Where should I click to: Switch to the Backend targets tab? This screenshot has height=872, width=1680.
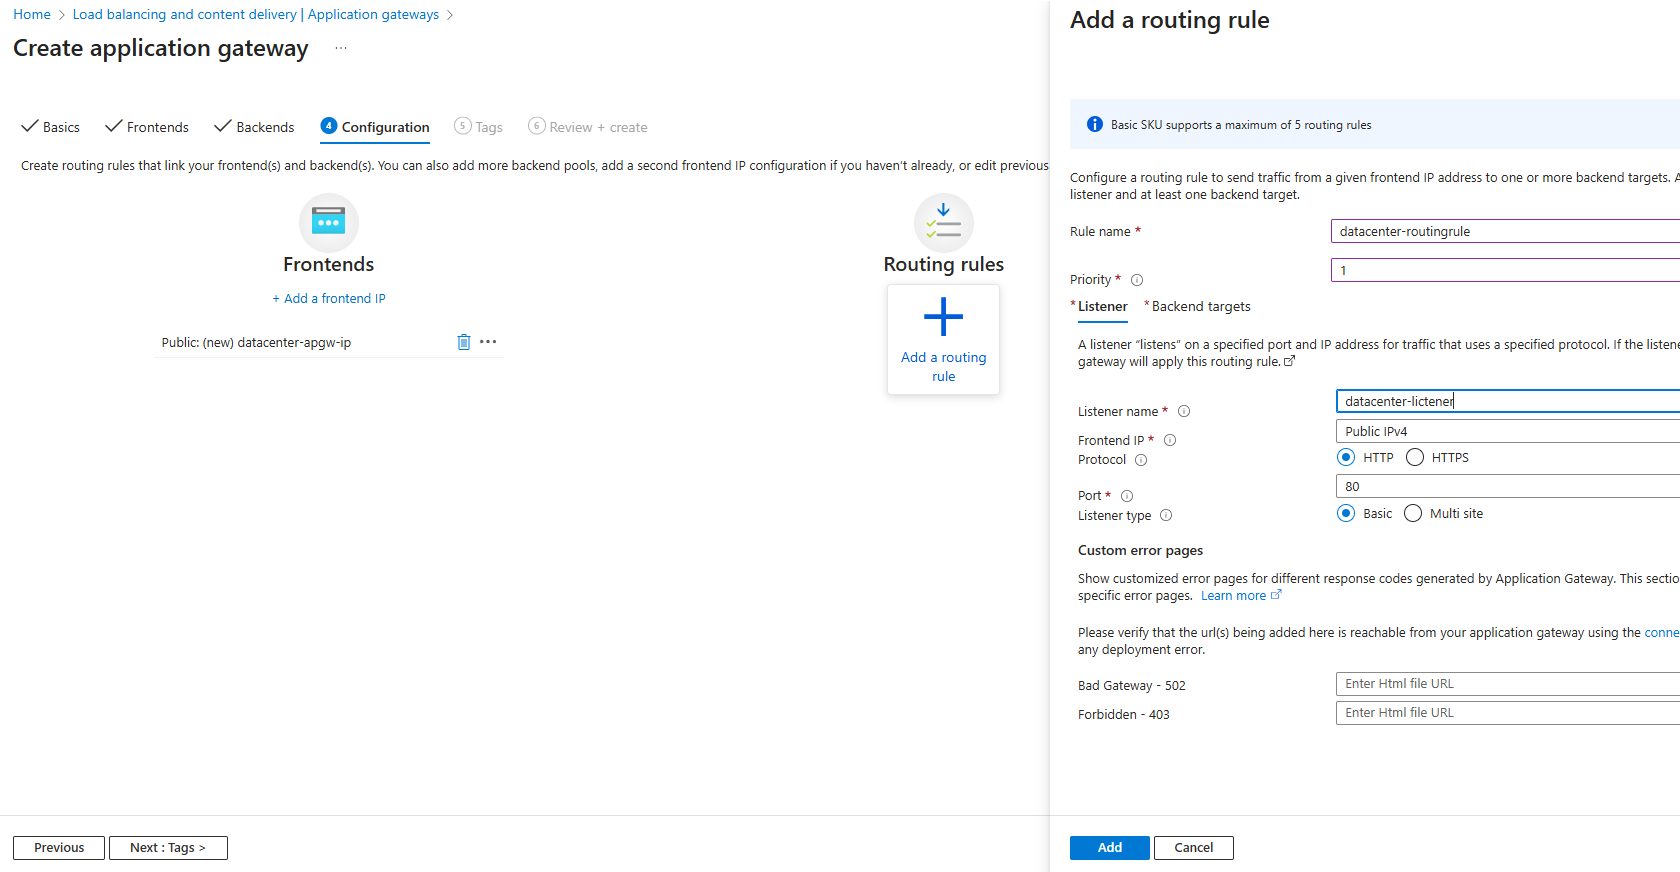pos(1200,307)
